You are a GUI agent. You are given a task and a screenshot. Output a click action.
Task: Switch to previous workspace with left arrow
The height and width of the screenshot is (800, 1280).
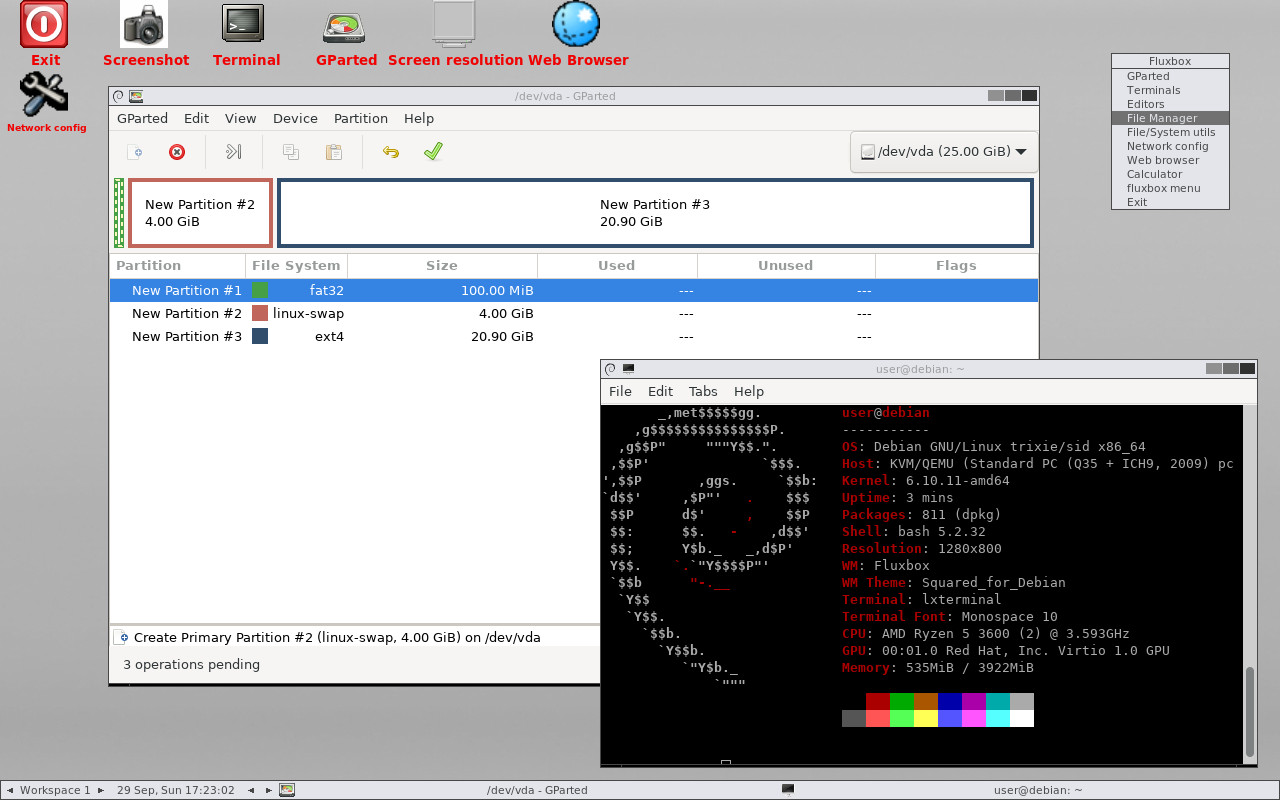(10, 790)
